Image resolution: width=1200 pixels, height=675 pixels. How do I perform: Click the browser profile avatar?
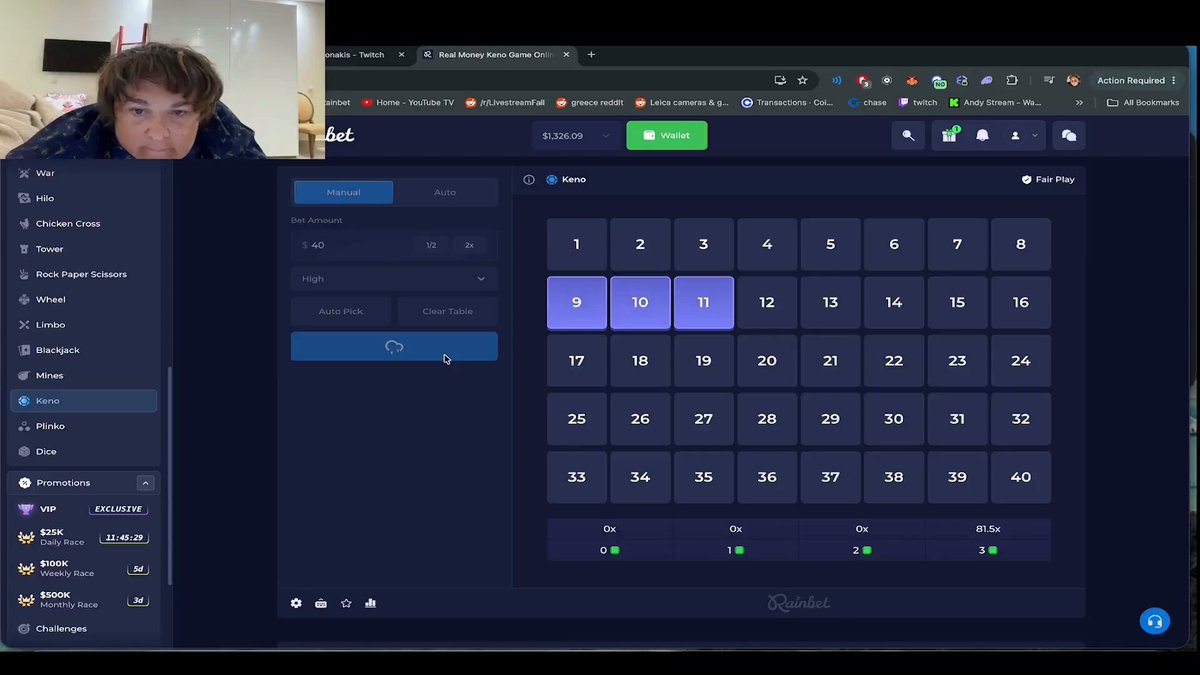[x=1074, y=80]
